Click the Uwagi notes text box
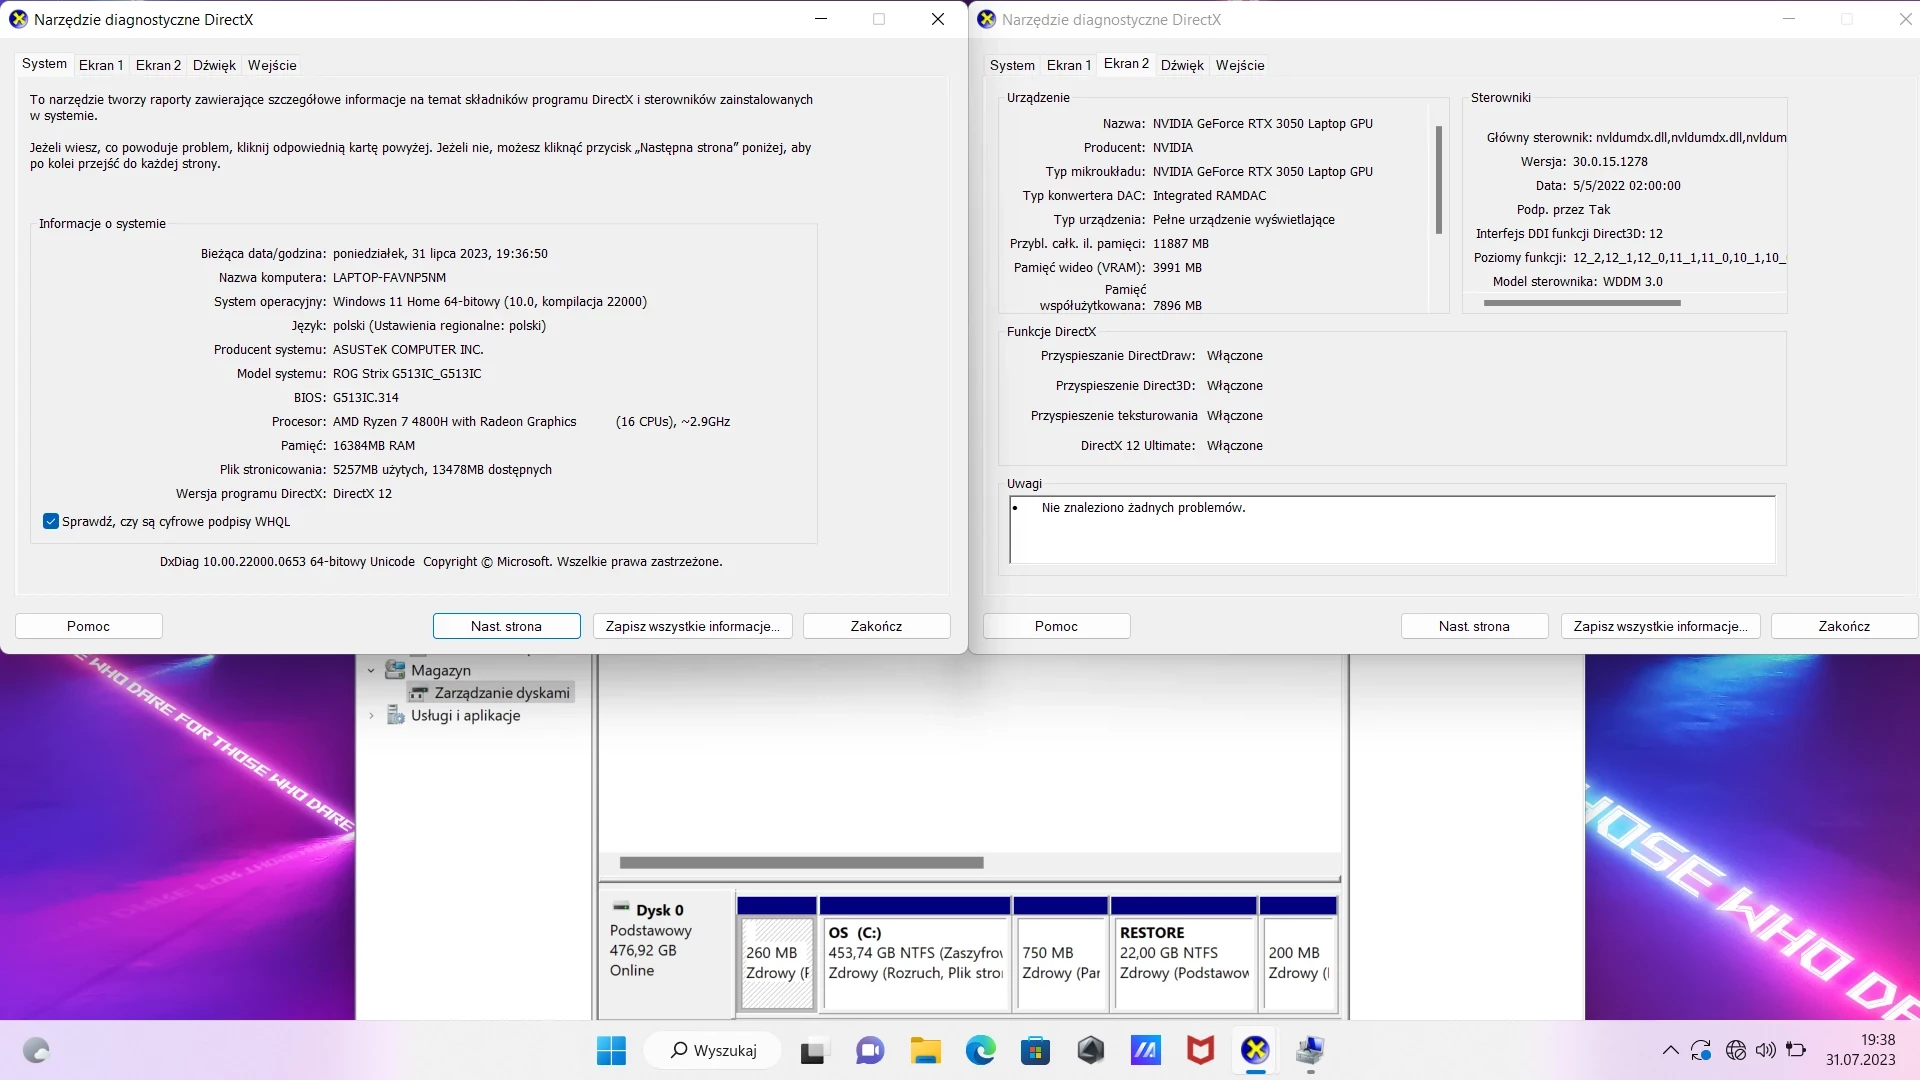1920x1080 pixels. tap(1392, 530)
